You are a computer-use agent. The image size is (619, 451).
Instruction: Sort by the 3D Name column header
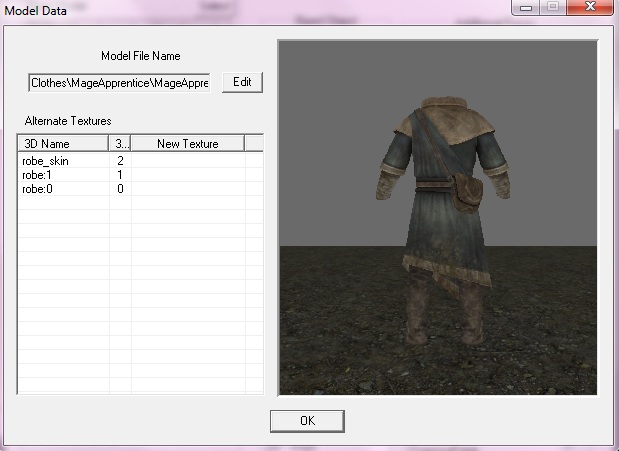pyautogui.click(x=63, y=143)
